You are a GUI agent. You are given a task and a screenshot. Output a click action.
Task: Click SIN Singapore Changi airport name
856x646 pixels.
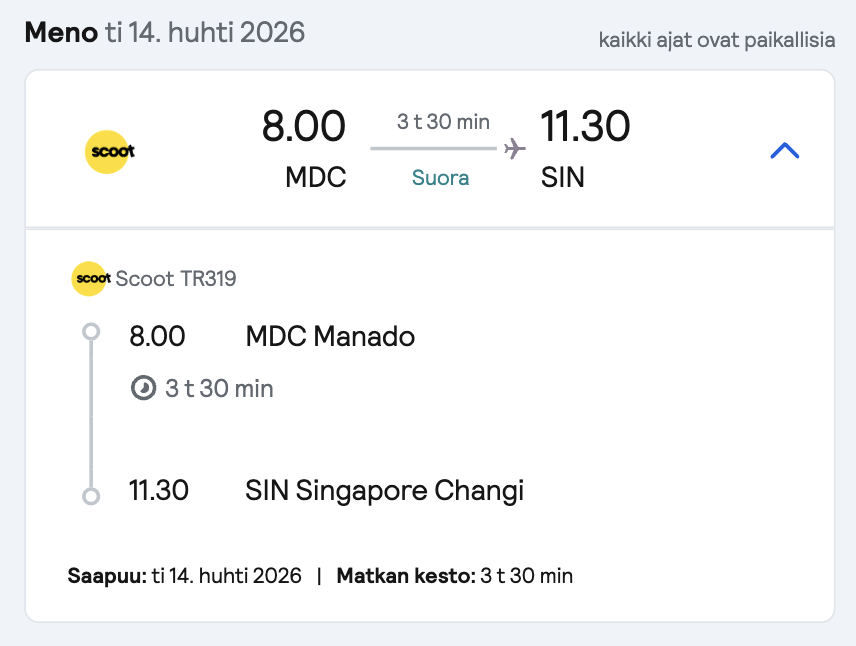click(384, 490)
